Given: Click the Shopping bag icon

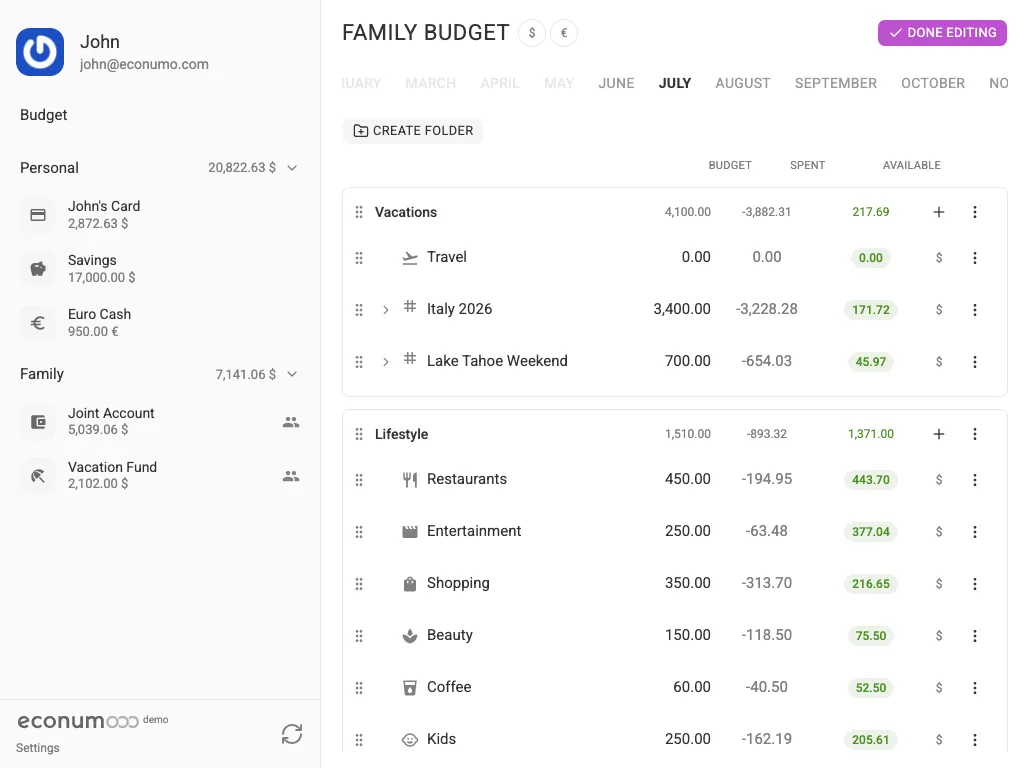Looking at the screenshot, I should point(409,584).
